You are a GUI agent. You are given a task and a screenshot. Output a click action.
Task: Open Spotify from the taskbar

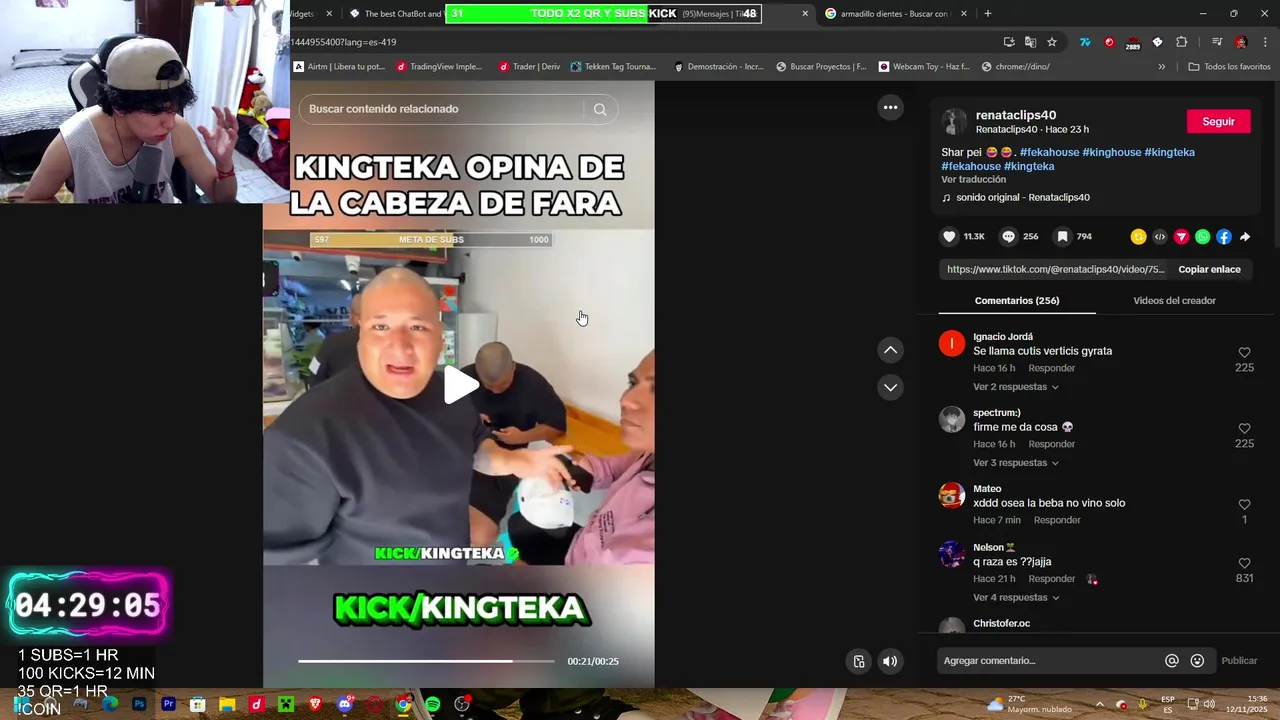point(432,704)
